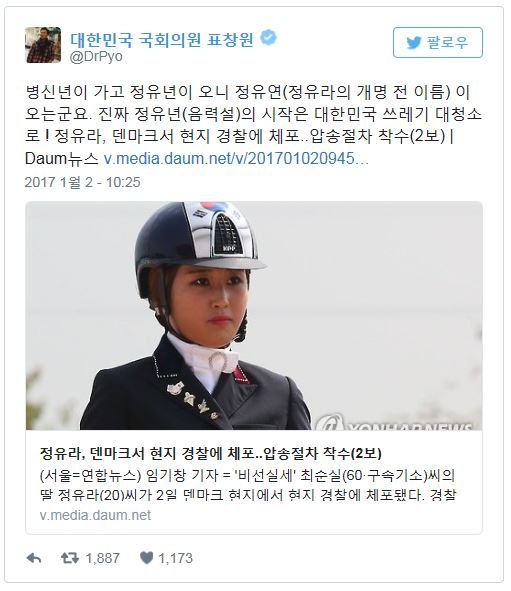Open the v.media.daum.net/v/201701020945 link in the tweet
Screen dimensions: 511x591
point(236,159)
